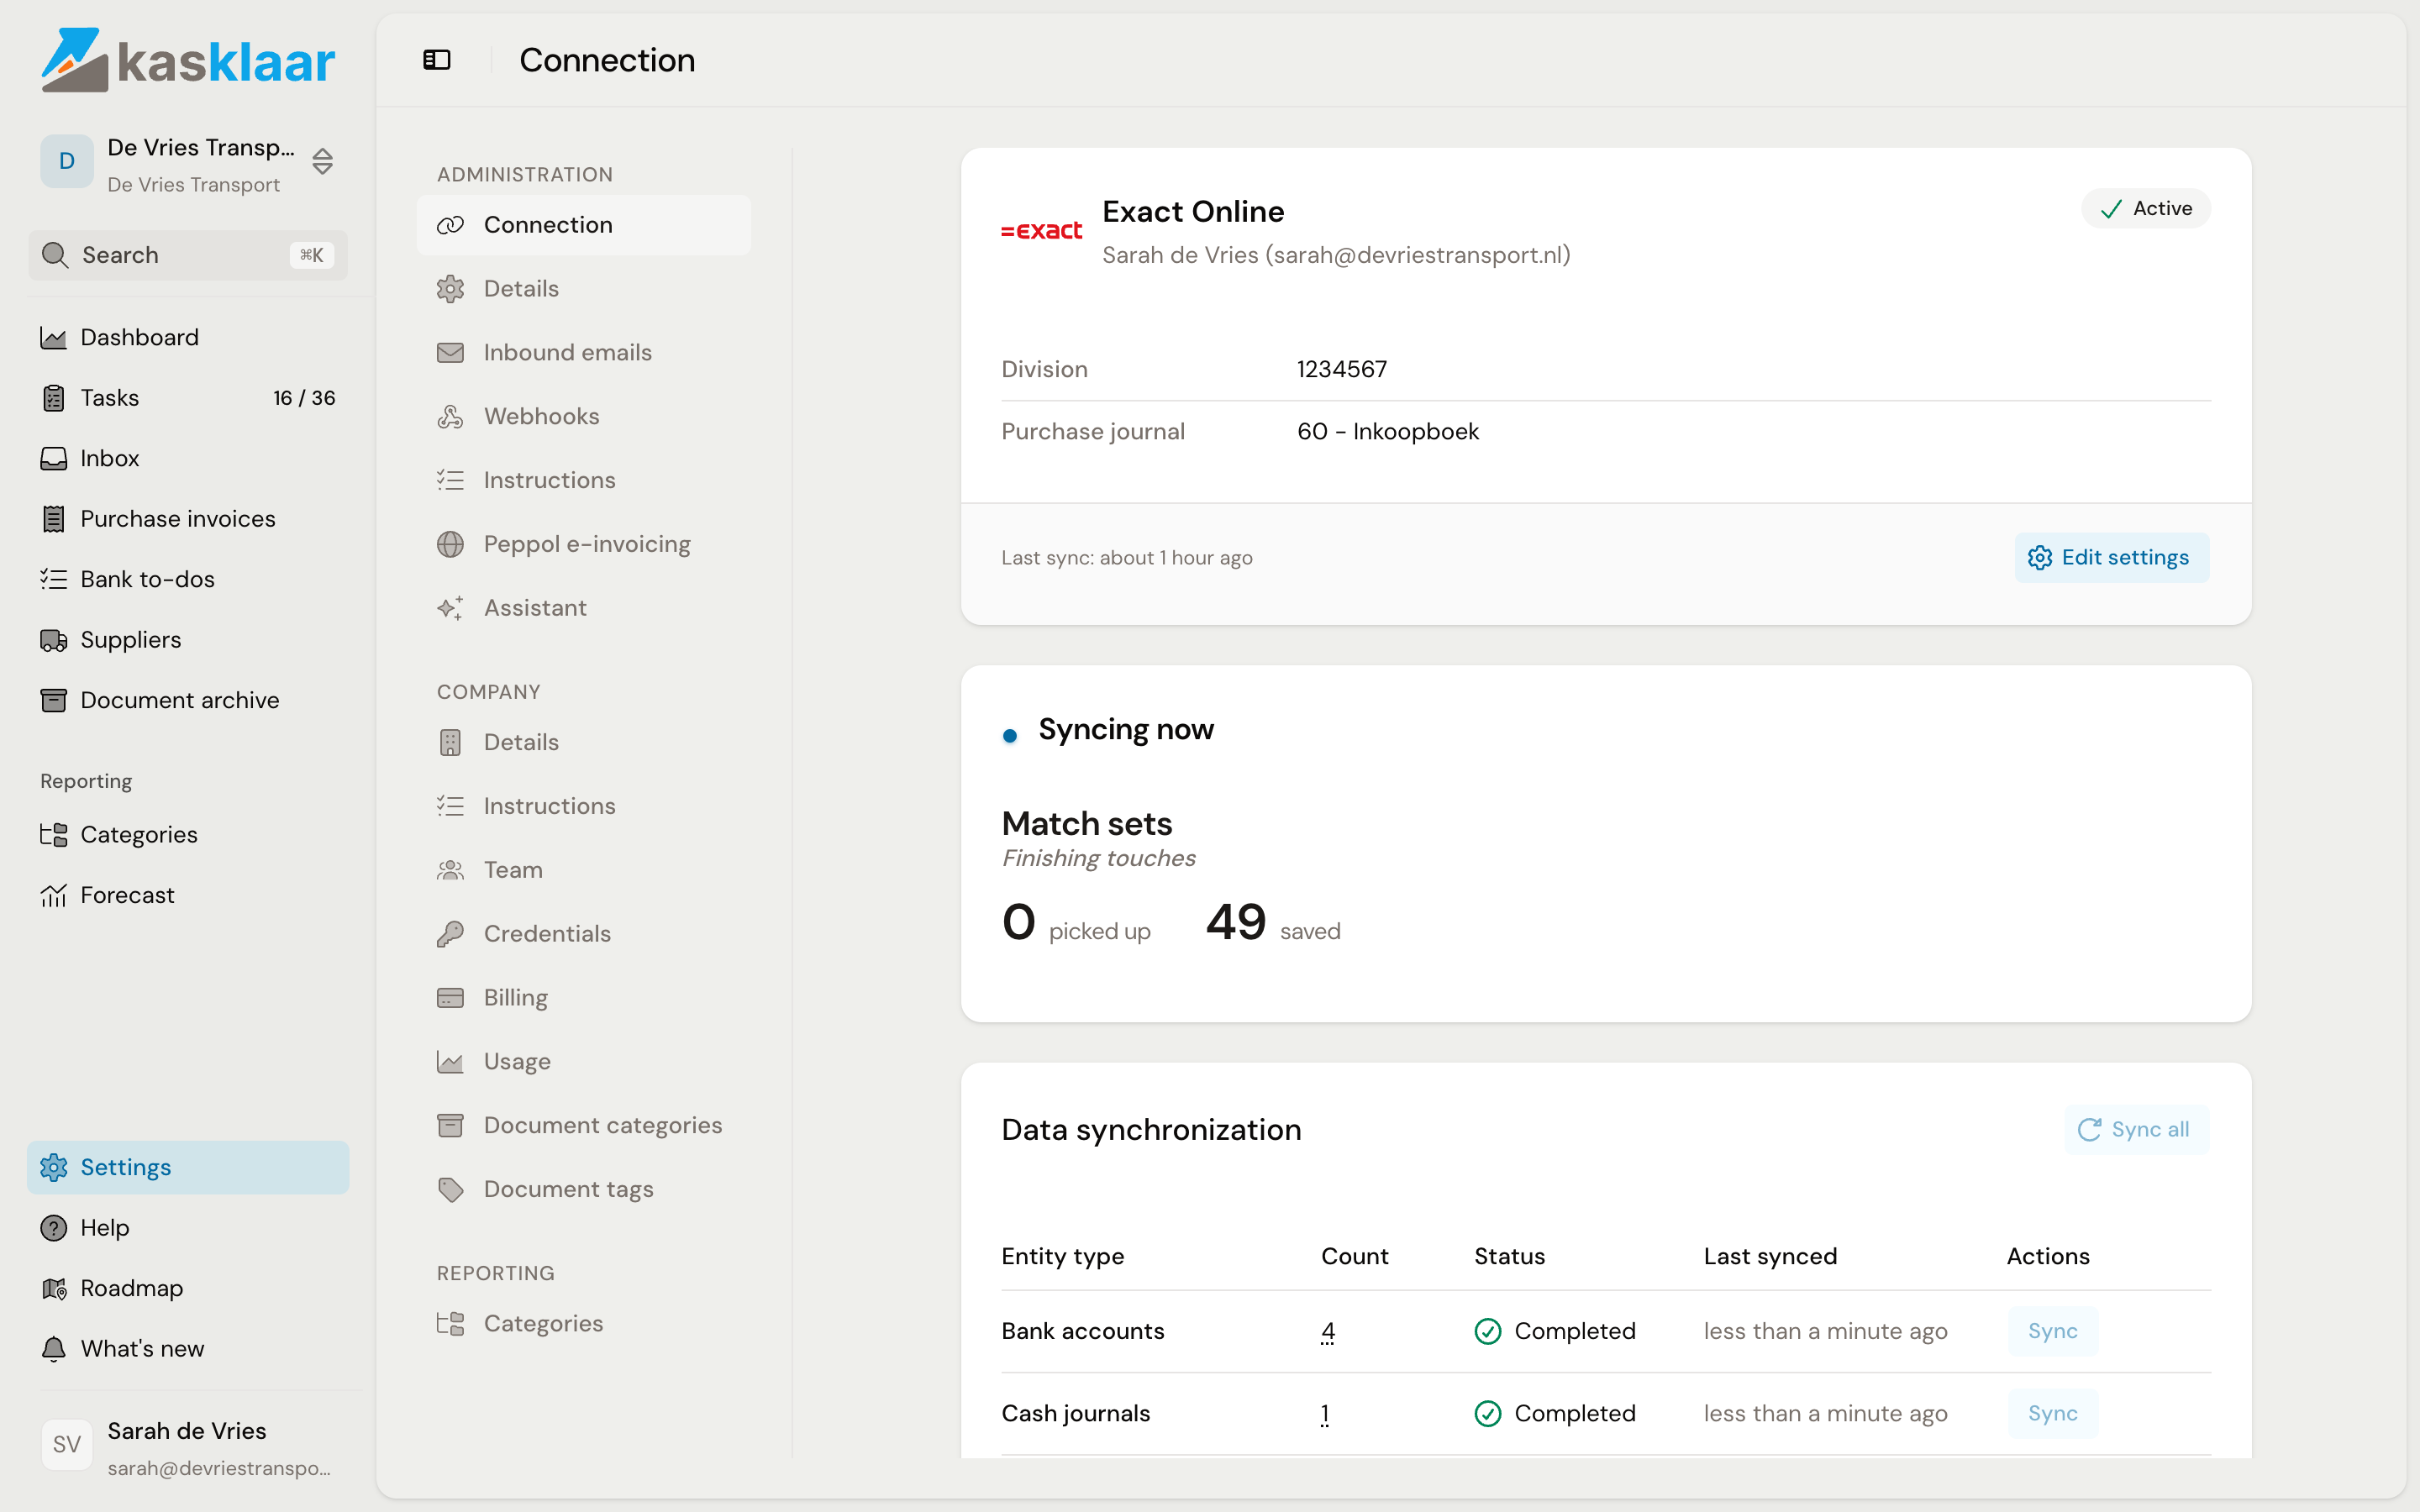
Task: Open the Assistant sparkle icon
Action: [450, 608]
